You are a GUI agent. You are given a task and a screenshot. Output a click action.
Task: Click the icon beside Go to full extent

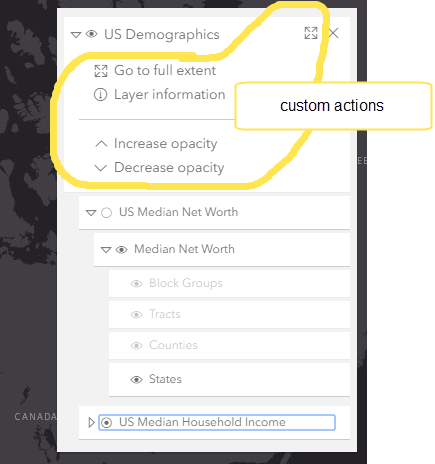[x=101, y=71]
